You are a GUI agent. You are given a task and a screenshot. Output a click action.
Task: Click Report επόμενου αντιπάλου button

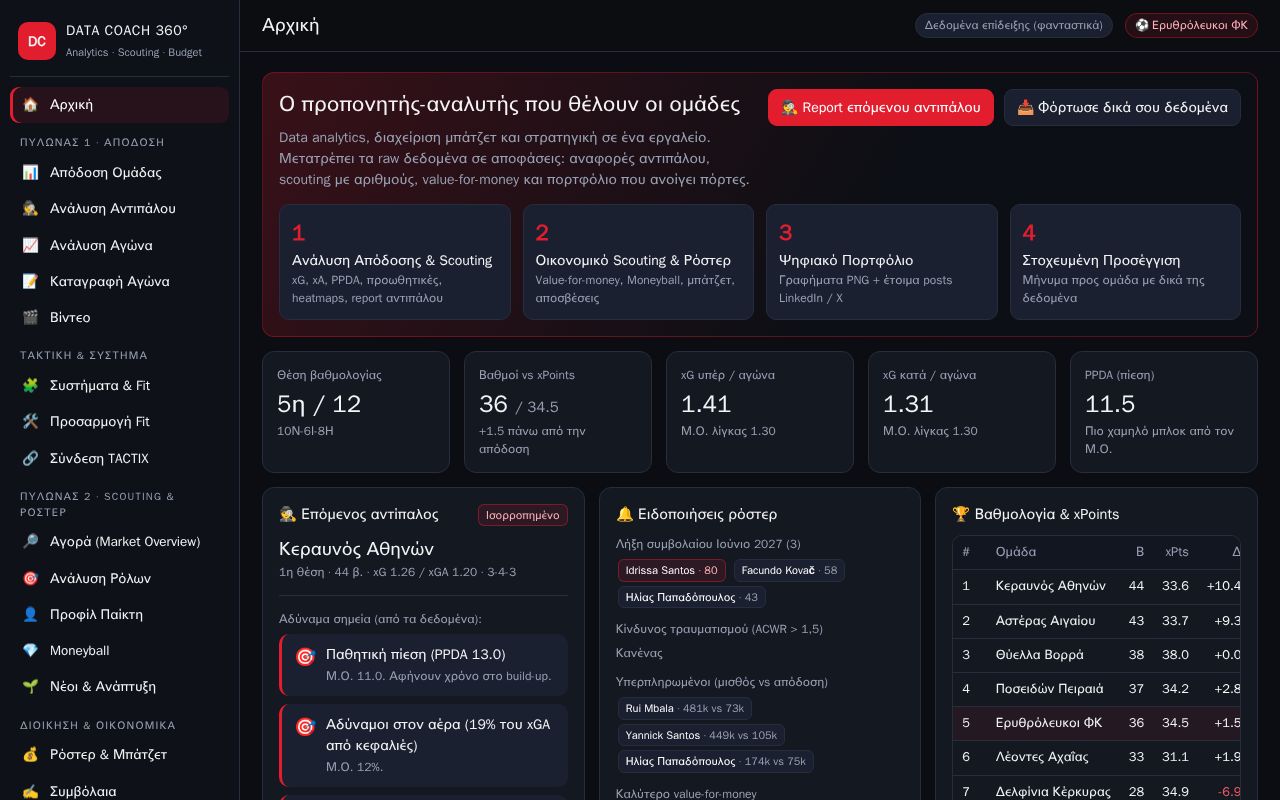tap(881, 107)
